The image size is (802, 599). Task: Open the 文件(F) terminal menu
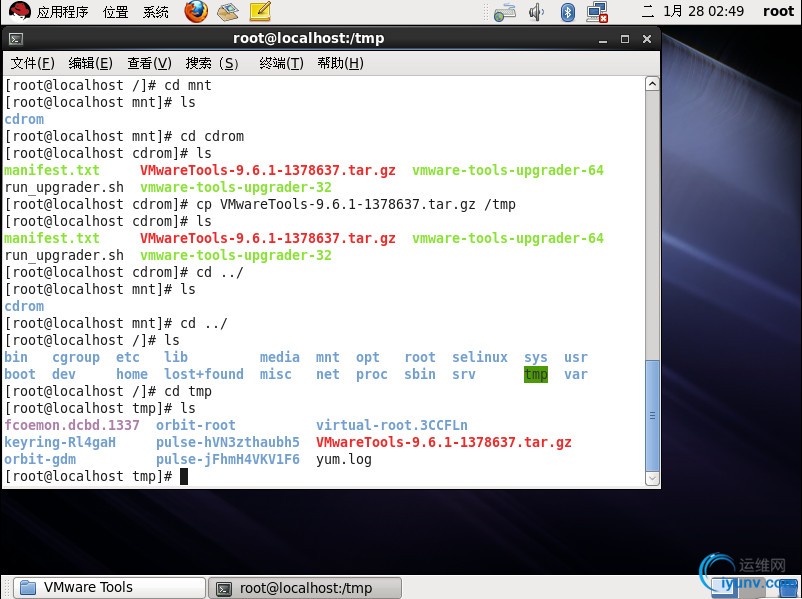tap(32, 63)
